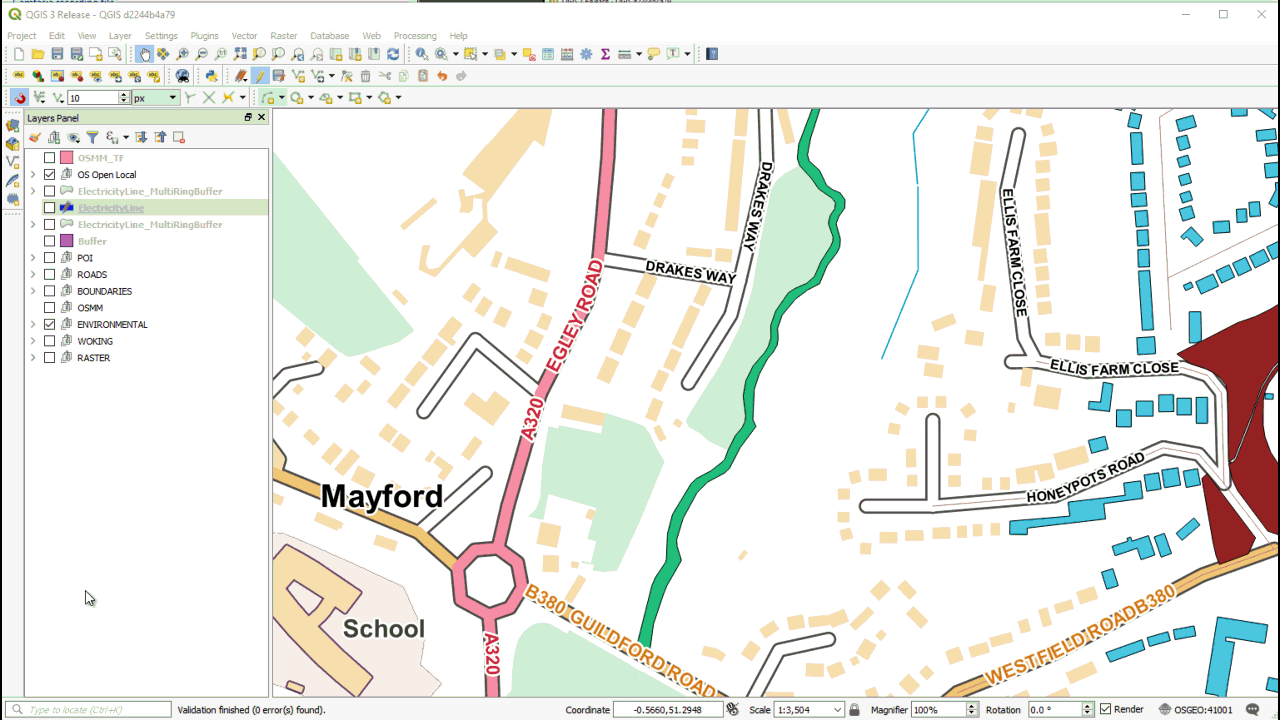The width and height of the screenshot is (1280, 720).
Task: Click the Magnifier 100% spin box
Action: click(945, 710)
